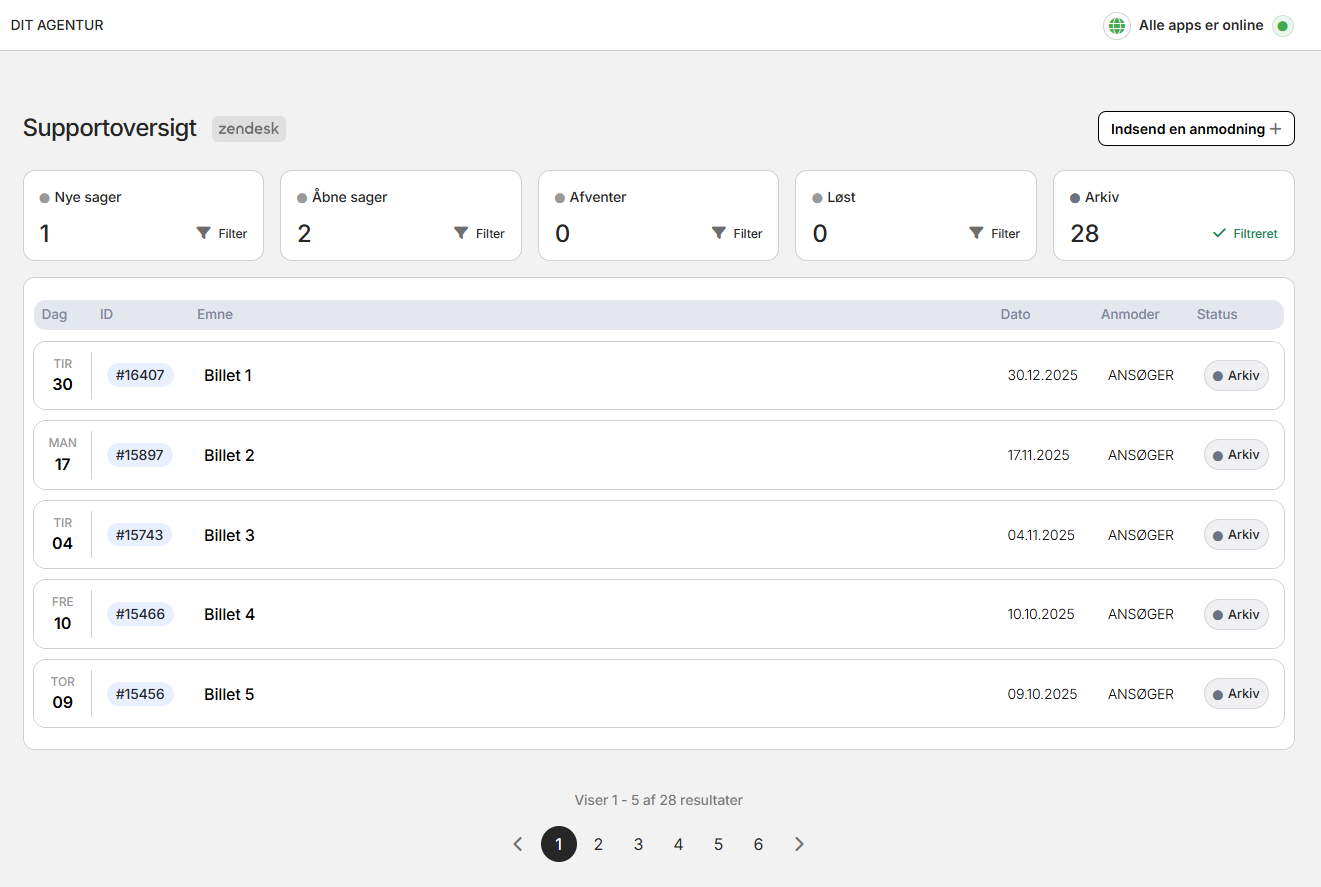Click the funnel filter icon for Nye sager
This screenshot has height=887, width=1321.
coord(204,233)
